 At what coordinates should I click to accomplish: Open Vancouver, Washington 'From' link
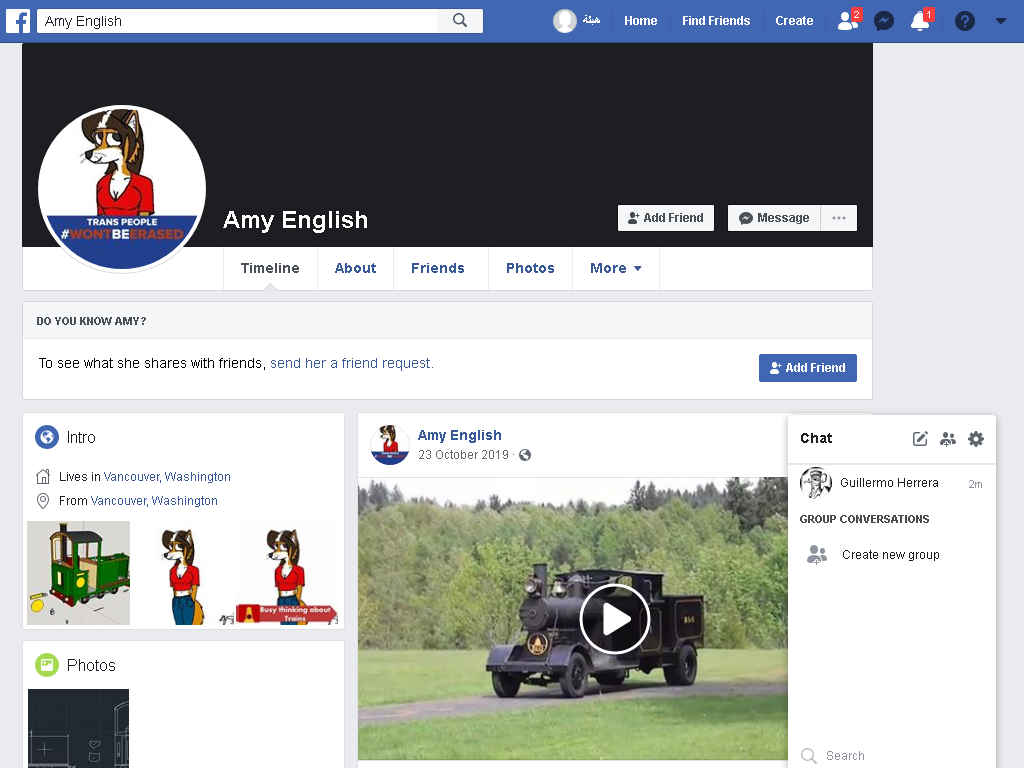pyautogui.click(x=154, y=501)
